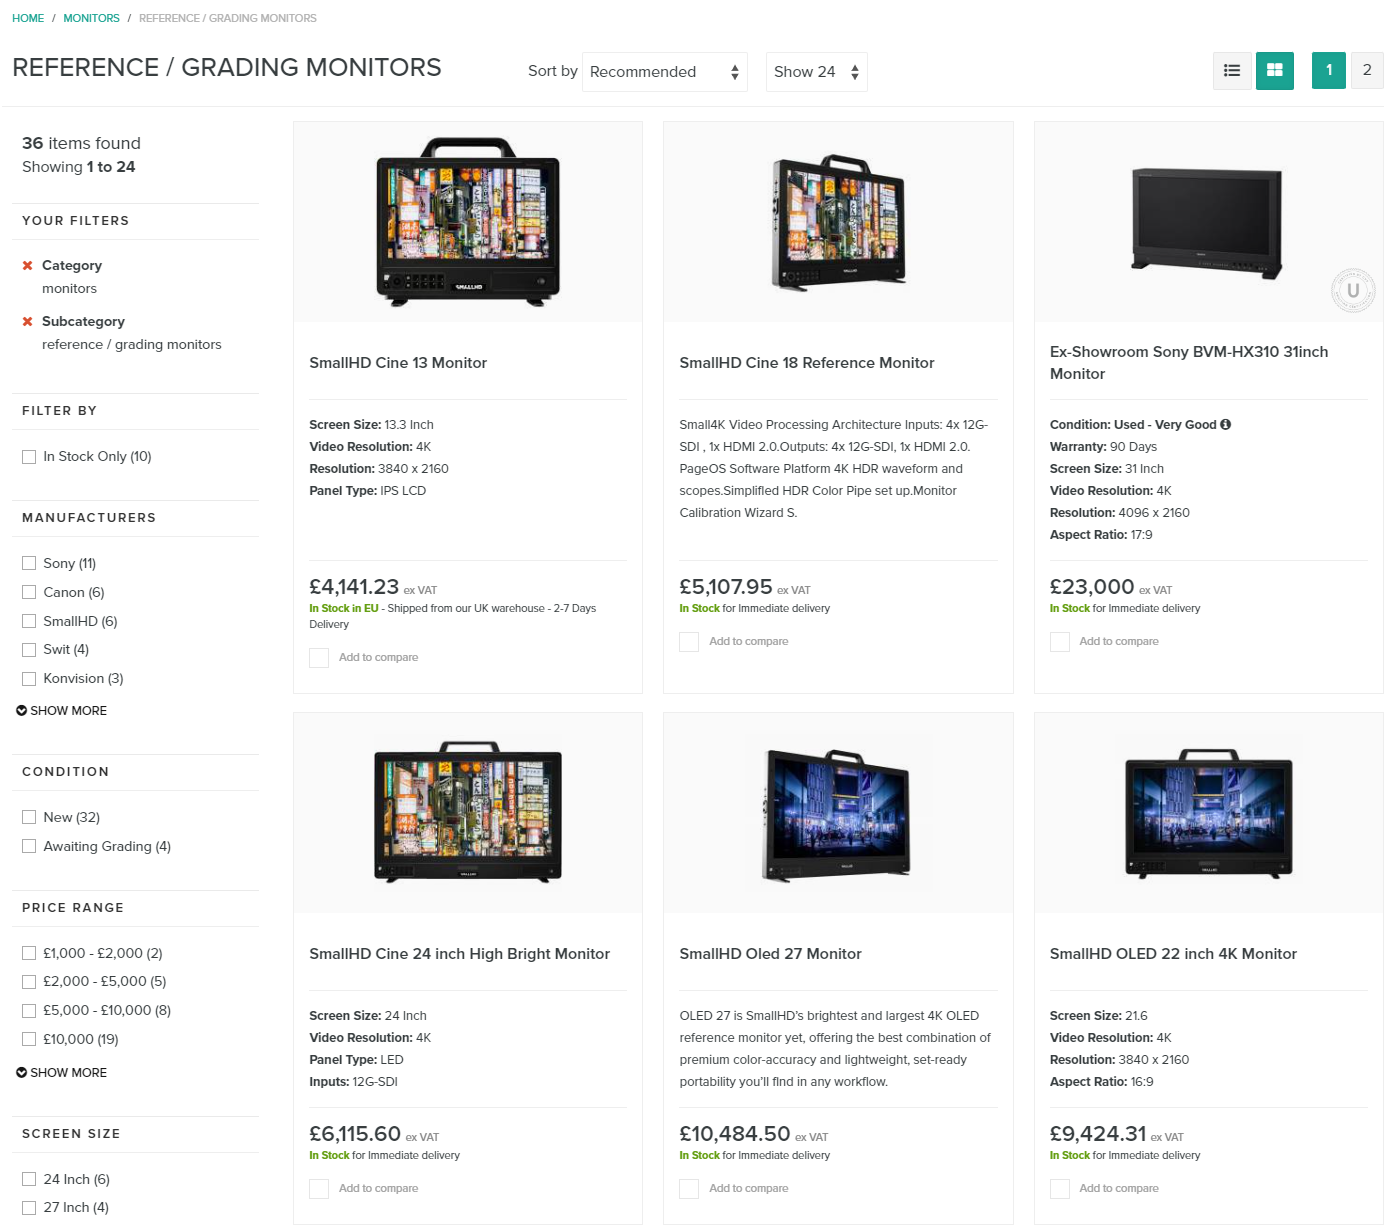The height and width of the screenshot is (1225, 1396).
Task: Open the Sort by Recommended dropdown
Action: (x=665, y=72)
